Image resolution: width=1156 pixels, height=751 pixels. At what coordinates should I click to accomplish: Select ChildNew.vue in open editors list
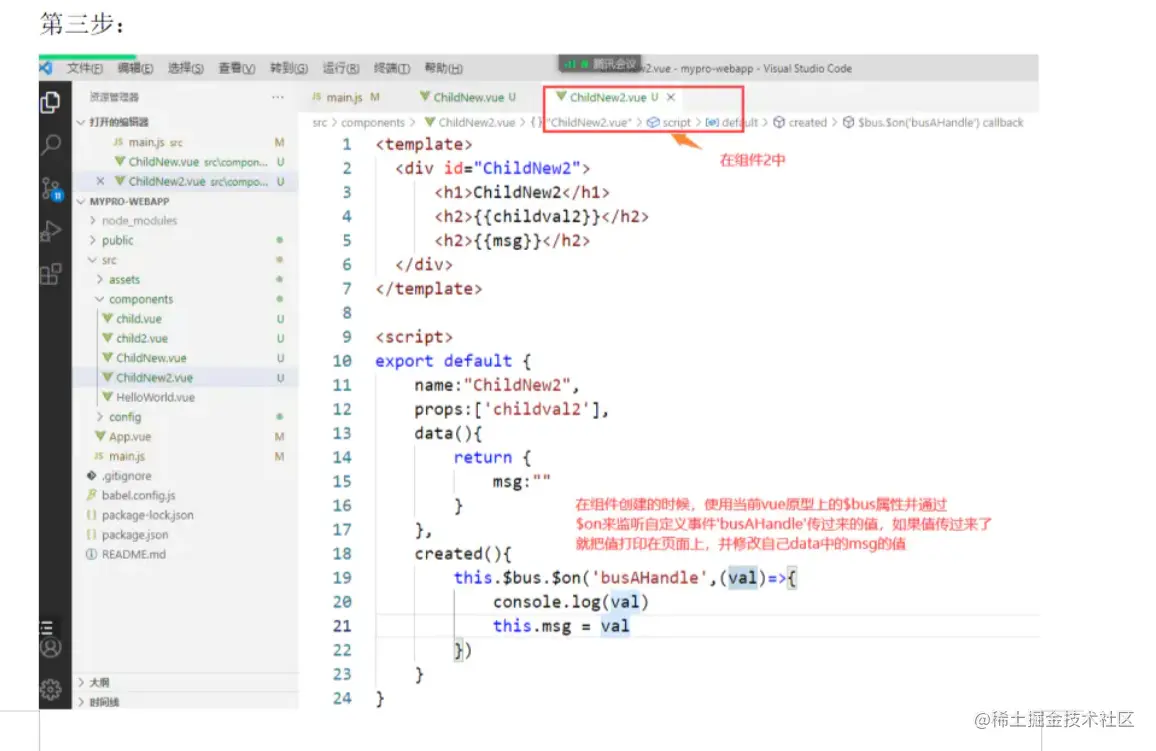198,161
